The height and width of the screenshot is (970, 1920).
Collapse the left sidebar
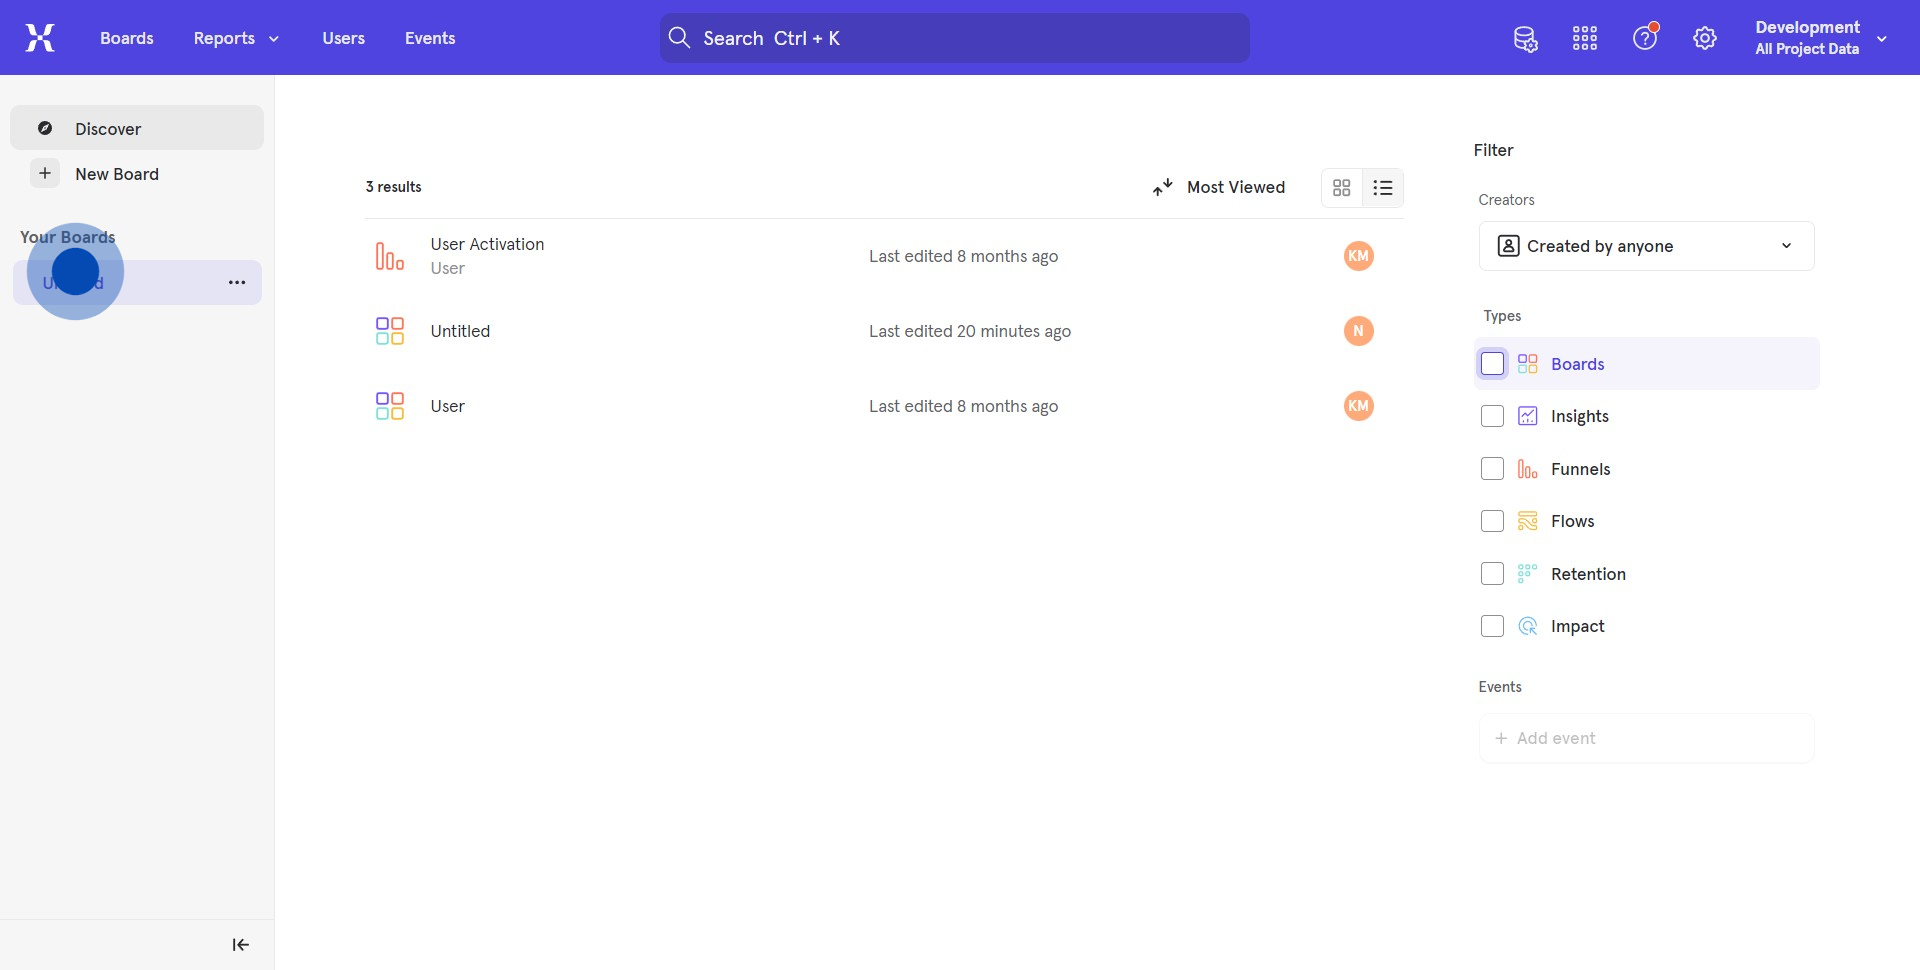pos(240,945)
